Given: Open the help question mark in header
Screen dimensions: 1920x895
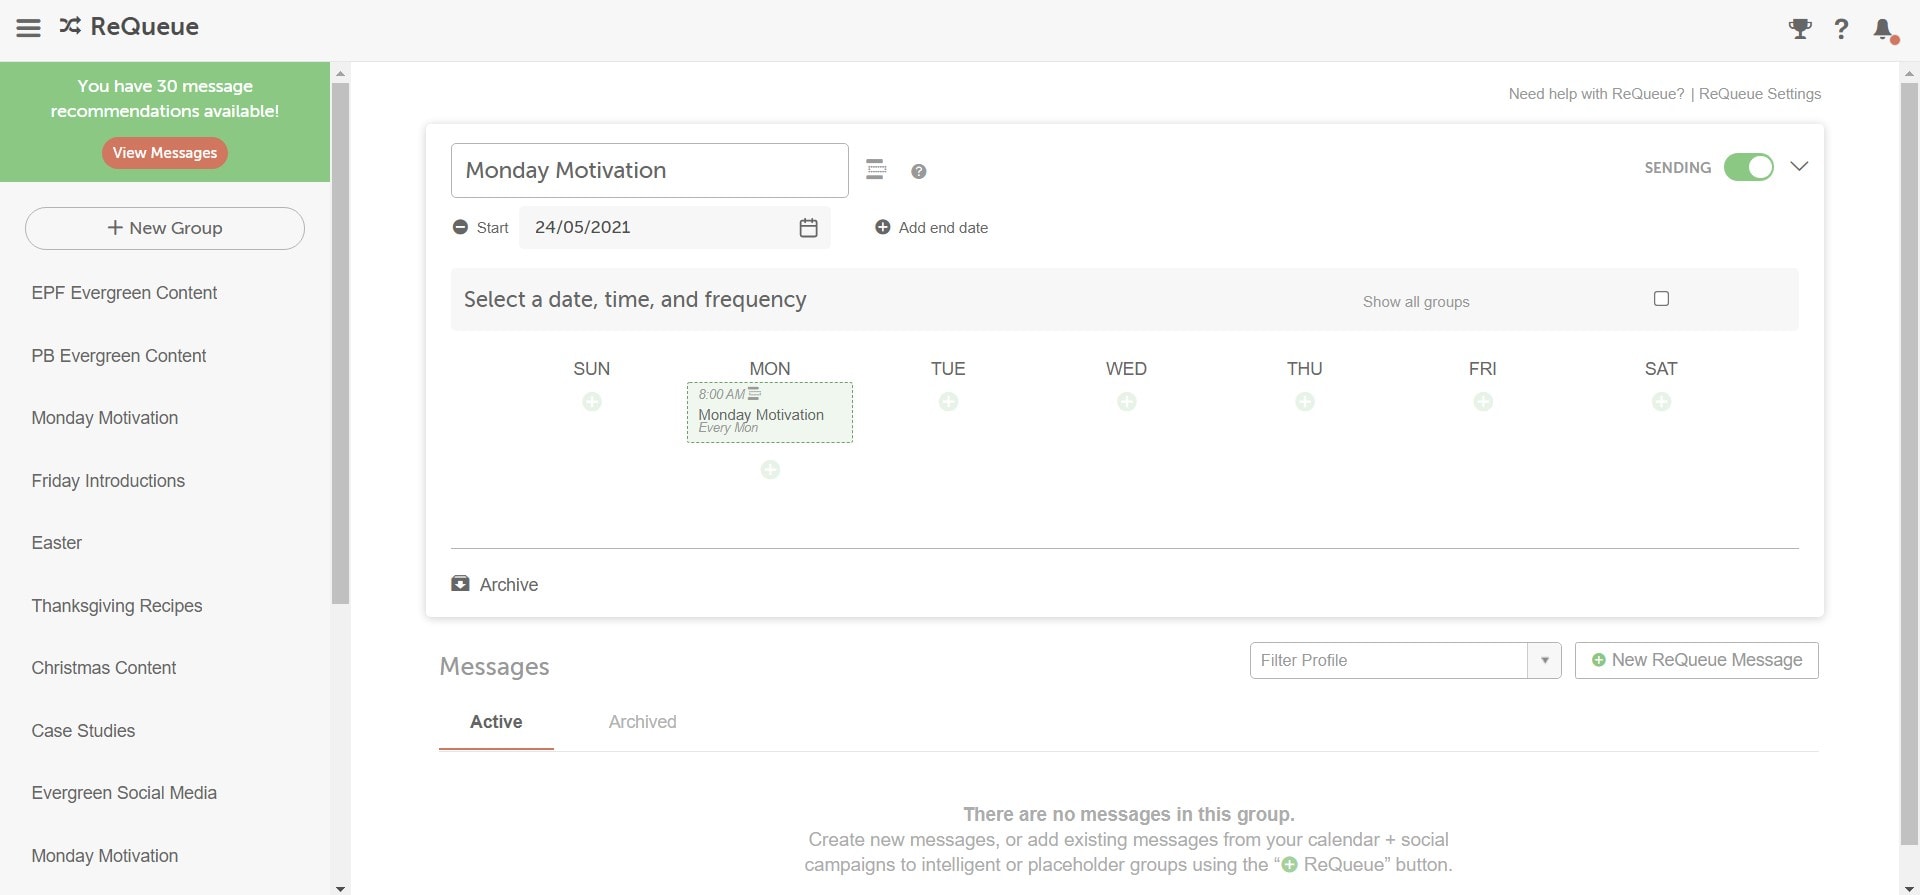Looking at the screenshot, I should point(1841,29).
